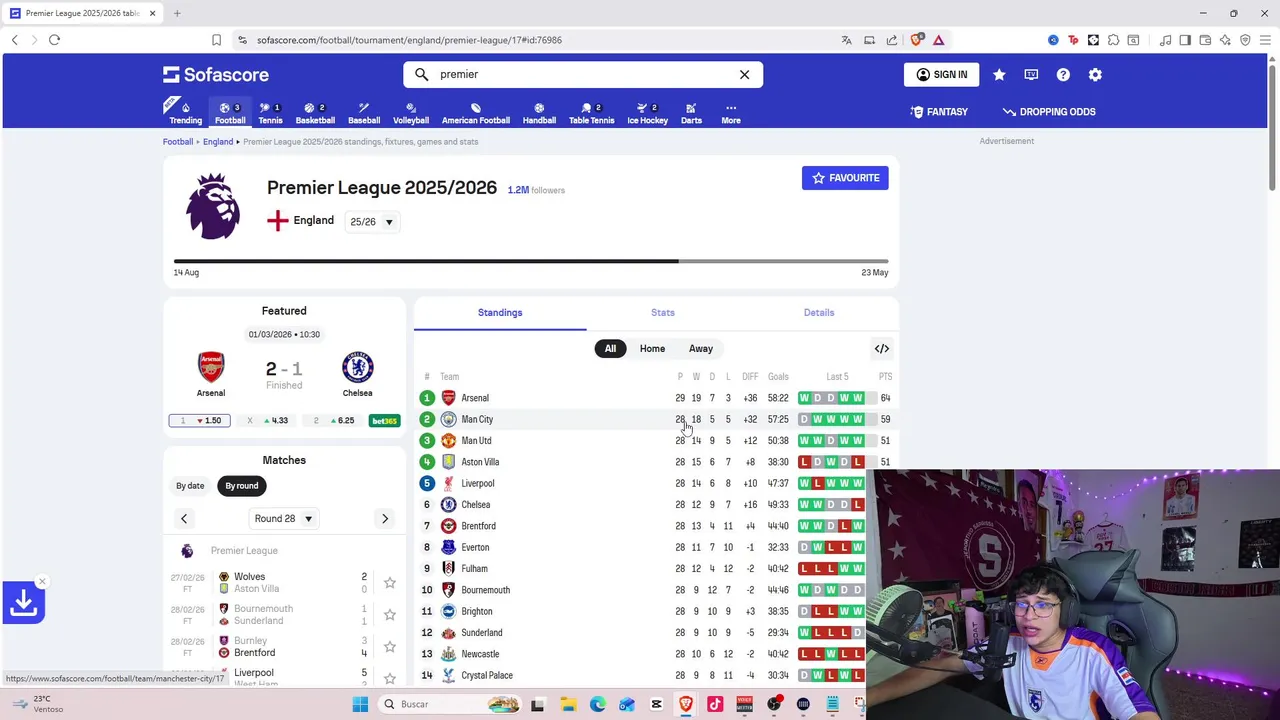The image size is (1280, 720).
Task: Filter standings by Away matches
Action: point(700,348)
